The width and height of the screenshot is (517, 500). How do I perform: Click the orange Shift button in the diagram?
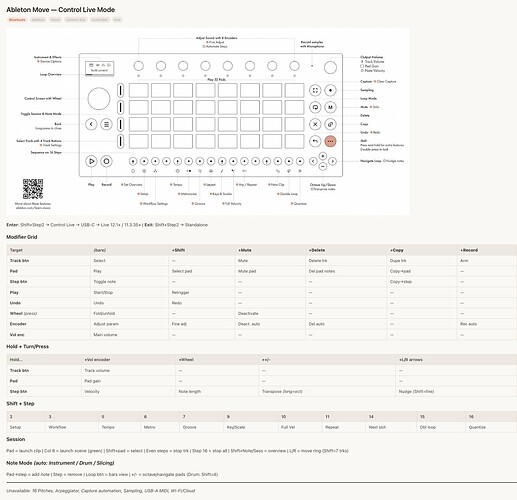tap(330, 141)
